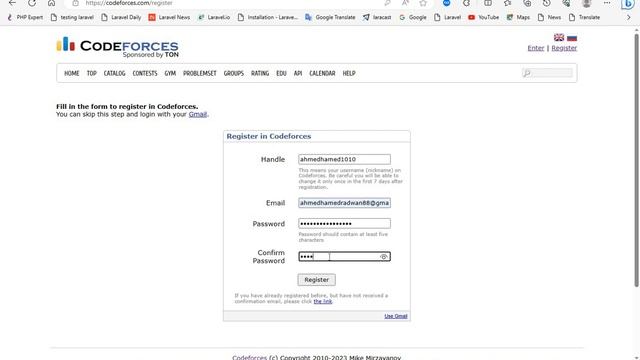
Task: Toggle split screen view
Action: (488, 3)
